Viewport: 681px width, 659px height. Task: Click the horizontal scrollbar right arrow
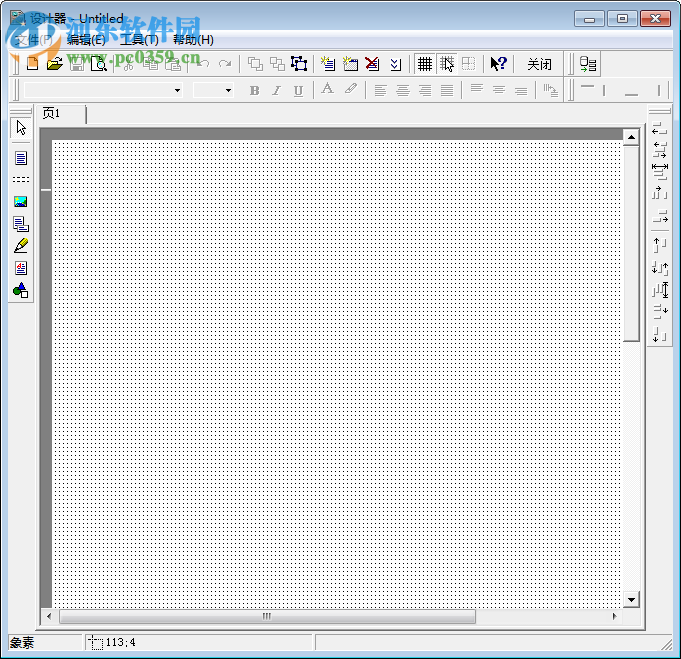click(x=614, y=616)
